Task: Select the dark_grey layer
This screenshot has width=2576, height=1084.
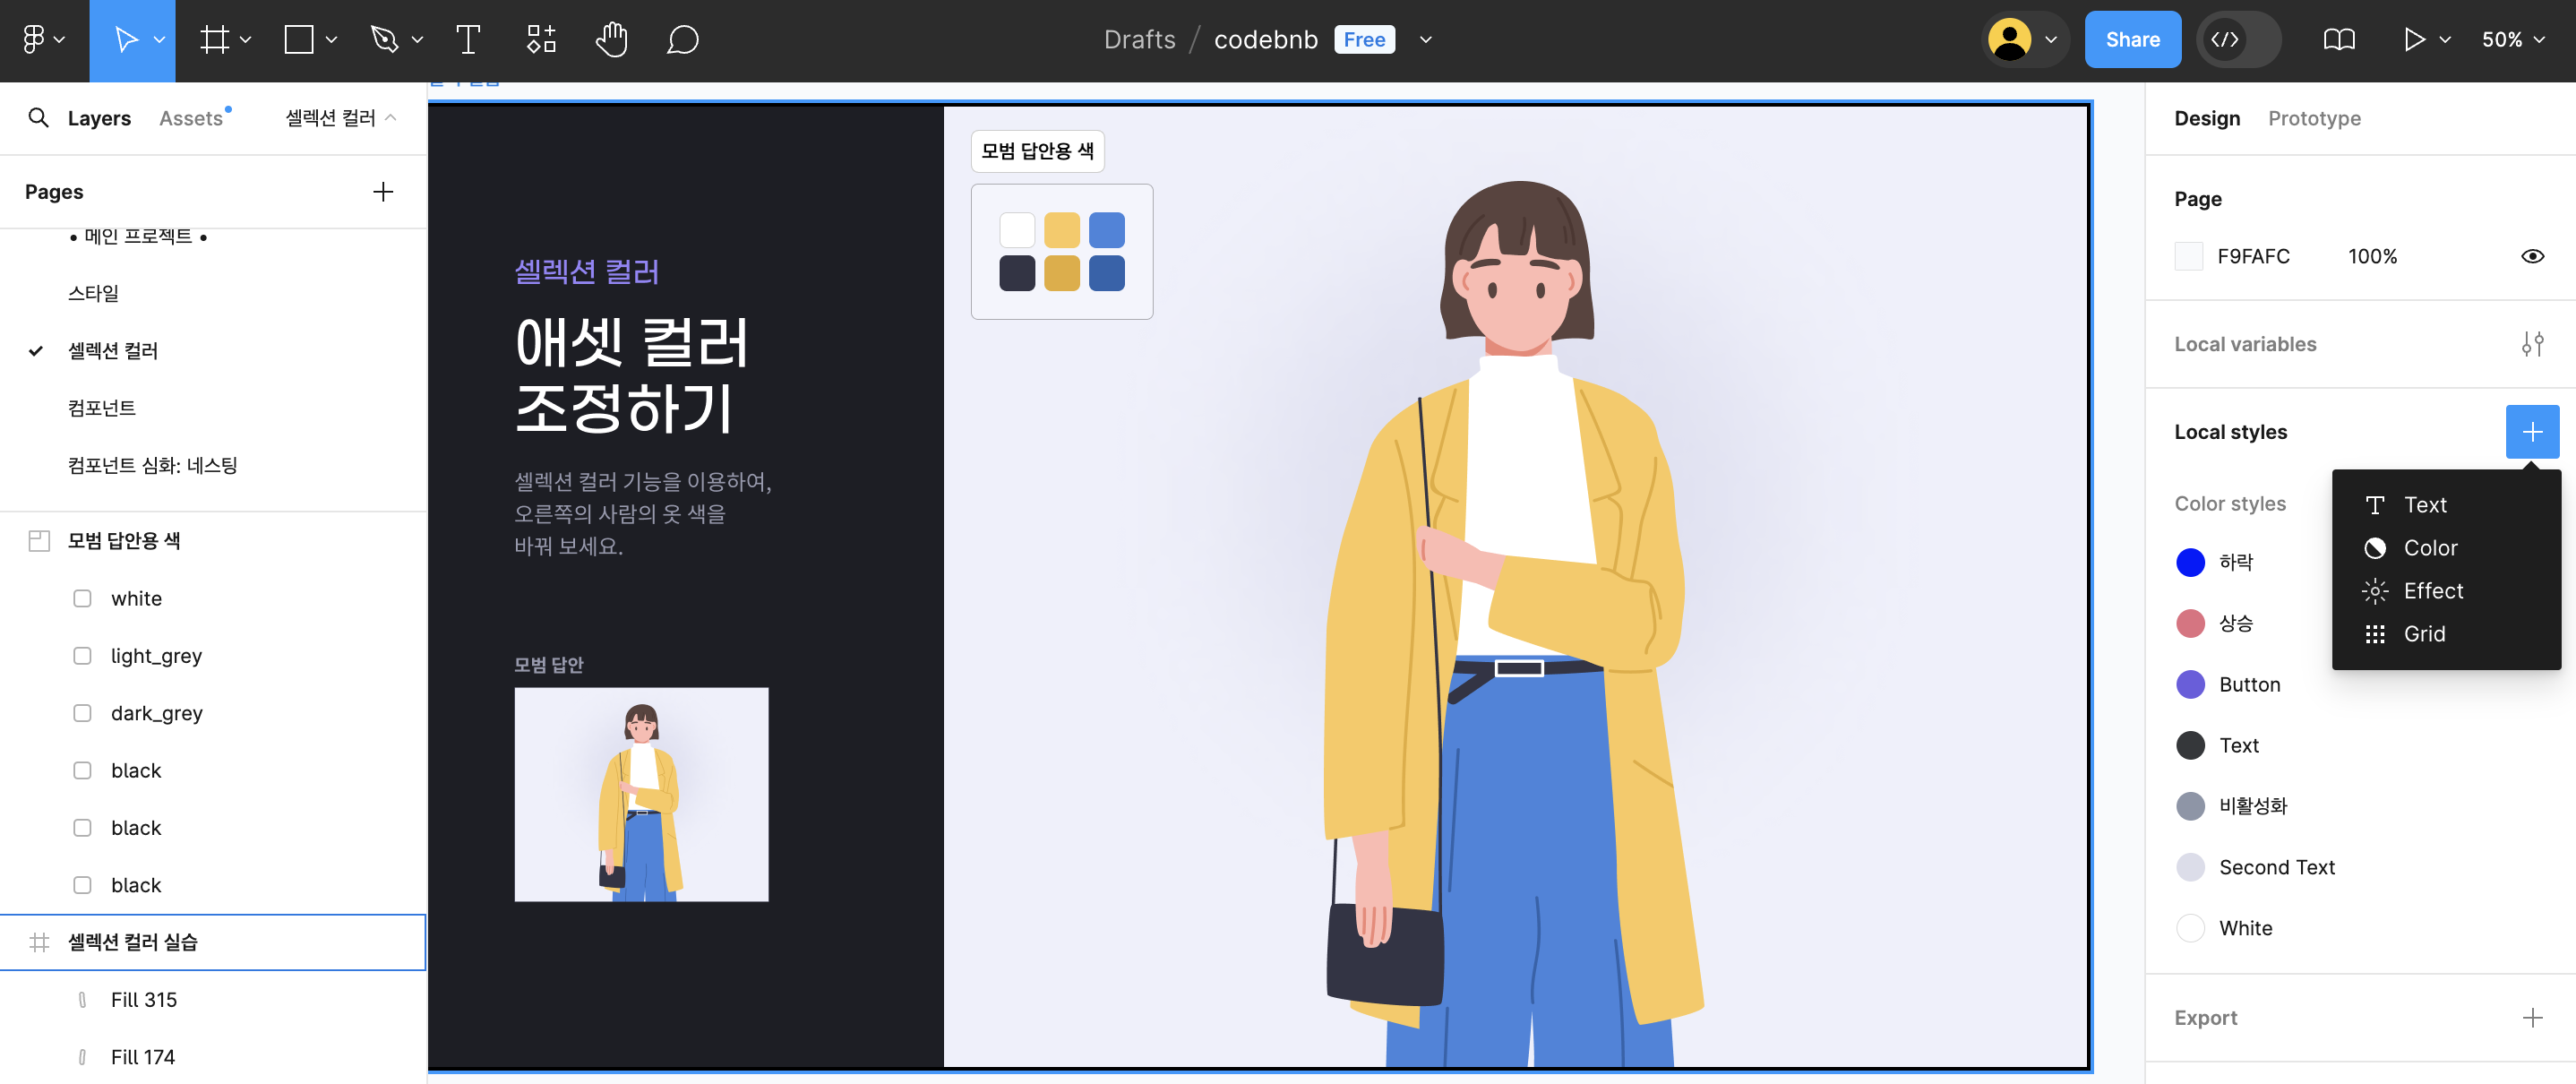Action: coord(156,713)
